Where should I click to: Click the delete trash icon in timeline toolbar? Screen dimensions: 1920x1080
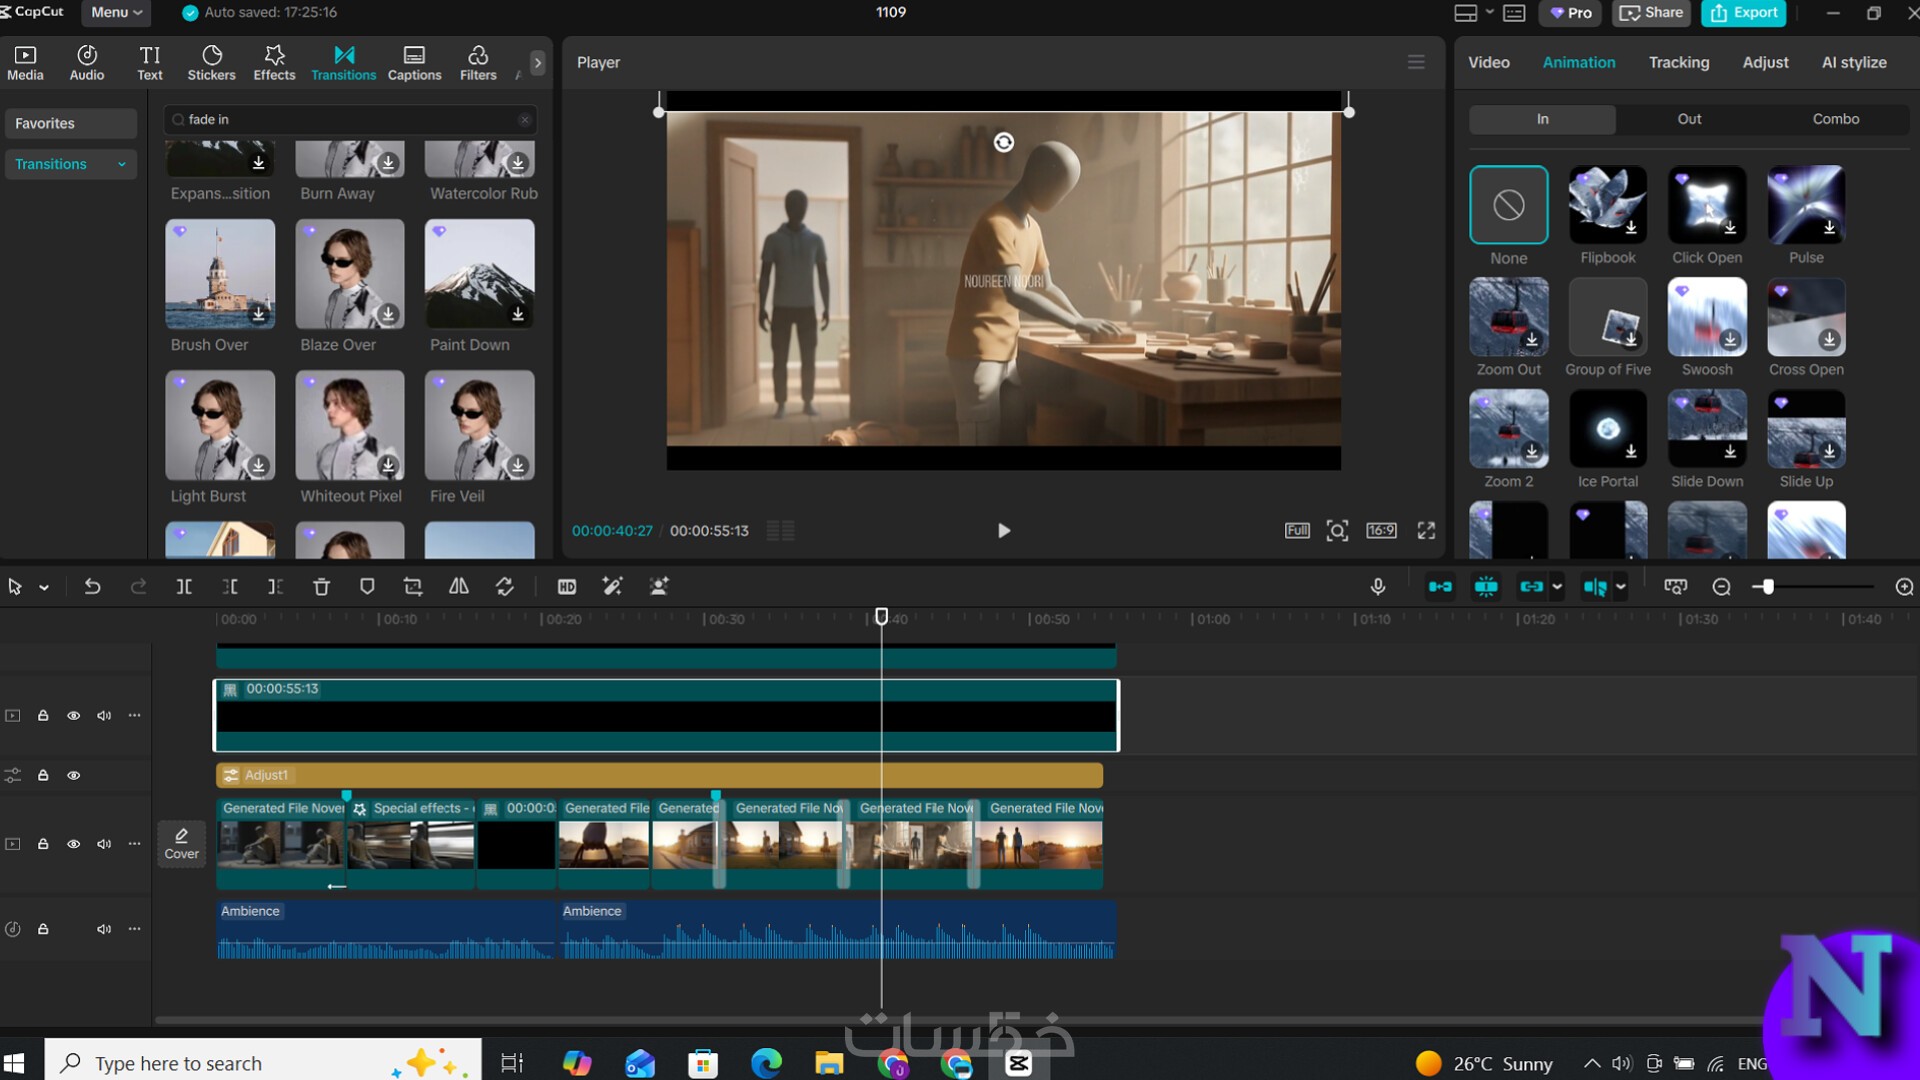point(321,587)
